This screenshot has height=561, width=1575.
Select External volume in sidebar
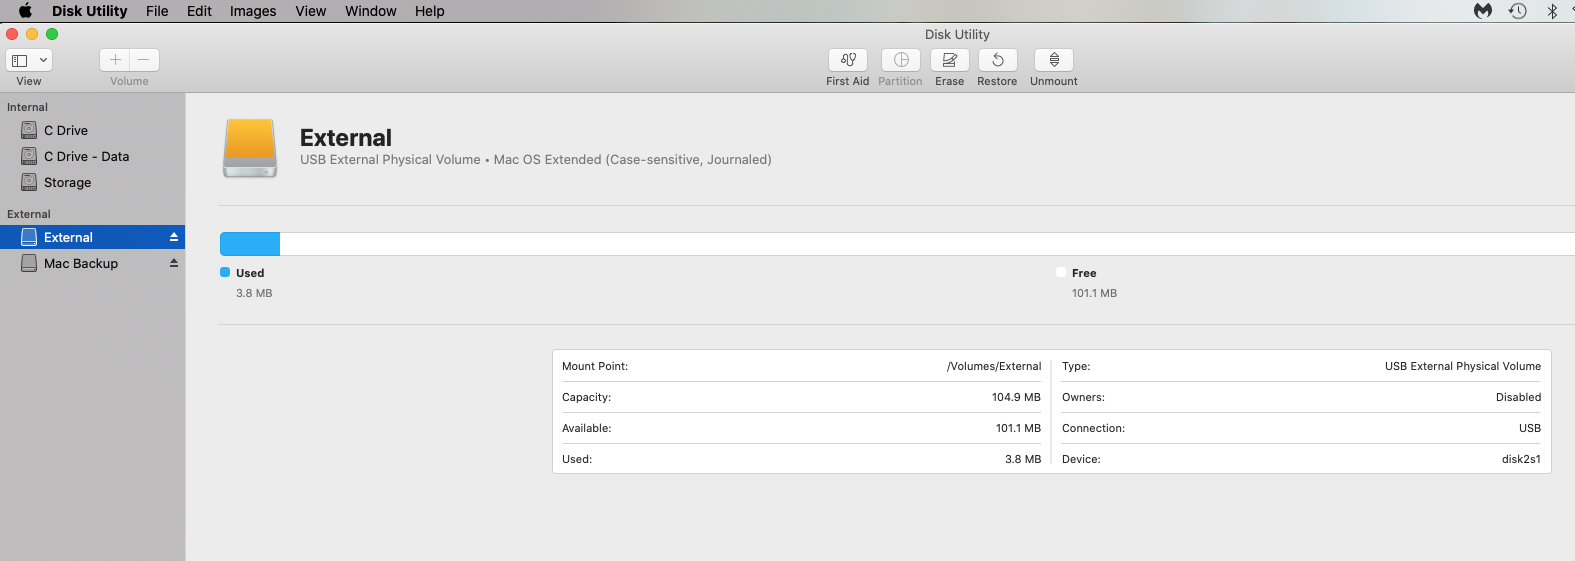click(x=92, y=237)
